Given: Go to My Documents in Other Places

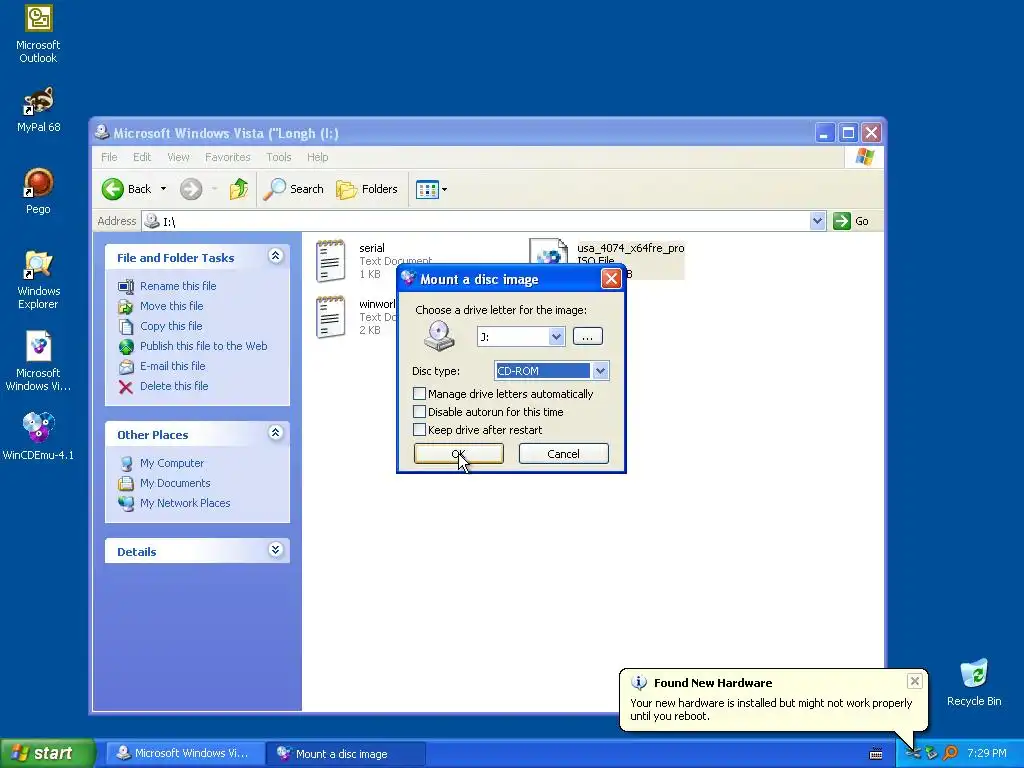Looking at the screenshot, I should (175, 483).
